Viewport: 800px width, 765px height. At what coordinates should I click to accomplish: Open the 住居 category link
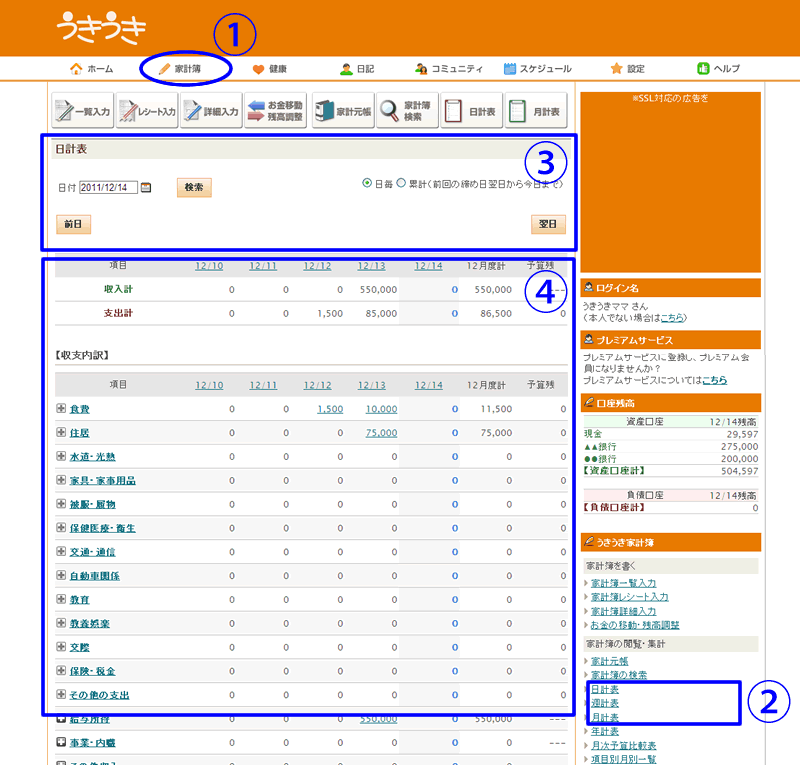click(x=80, y=433)
